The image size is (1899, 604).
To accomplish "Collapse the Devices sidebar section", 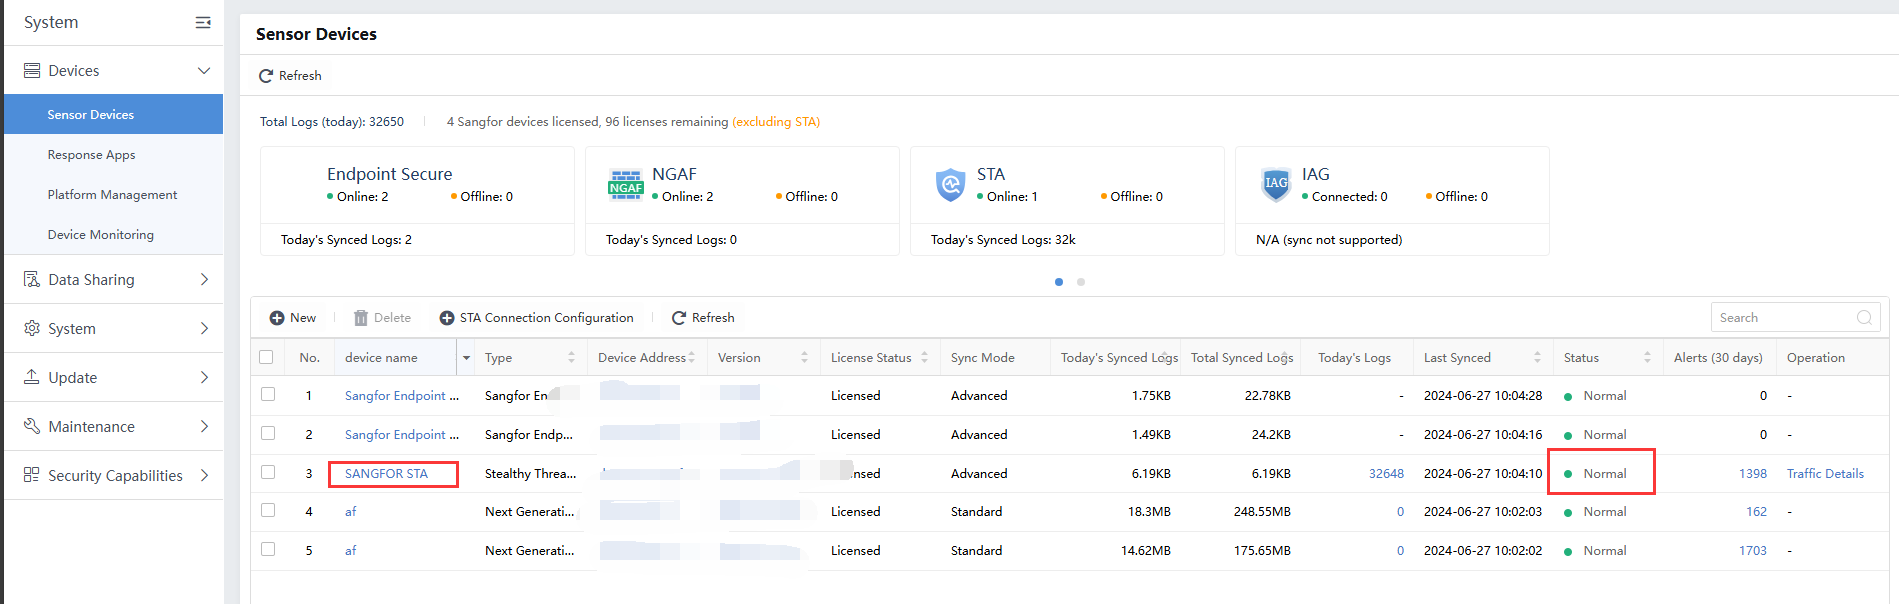I will (x=204, y=71).
